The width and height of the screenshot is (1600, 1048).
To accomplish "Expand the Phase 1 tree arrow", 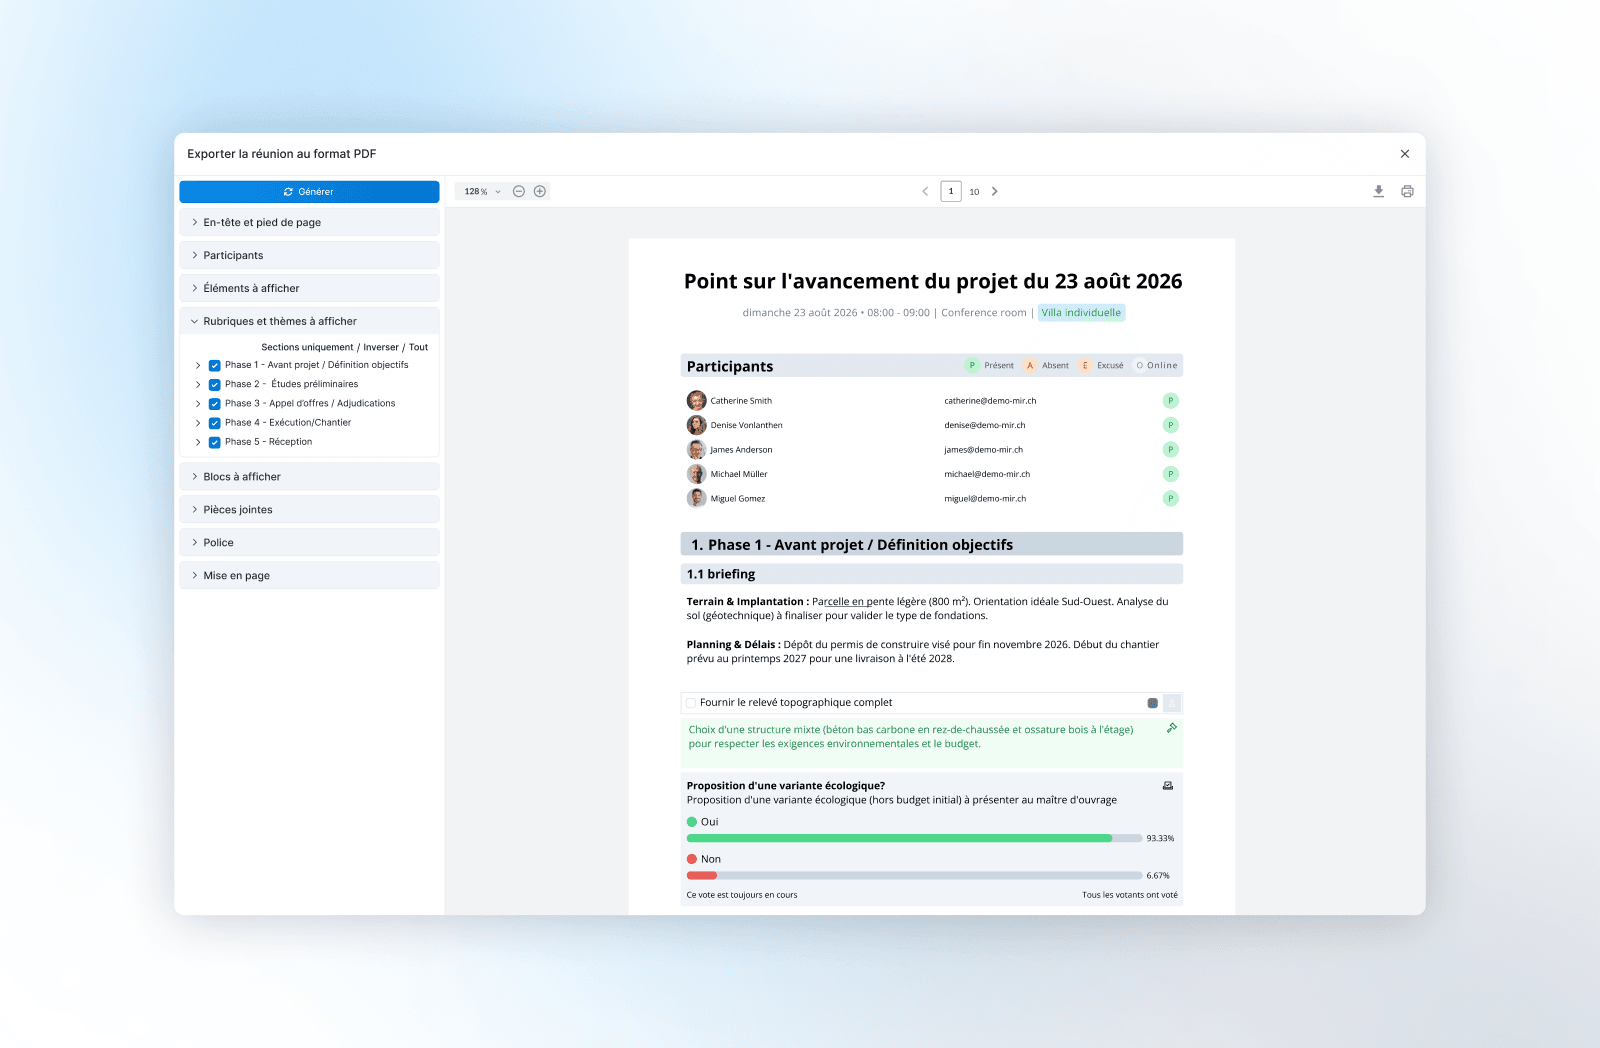I will click(198, 365).
